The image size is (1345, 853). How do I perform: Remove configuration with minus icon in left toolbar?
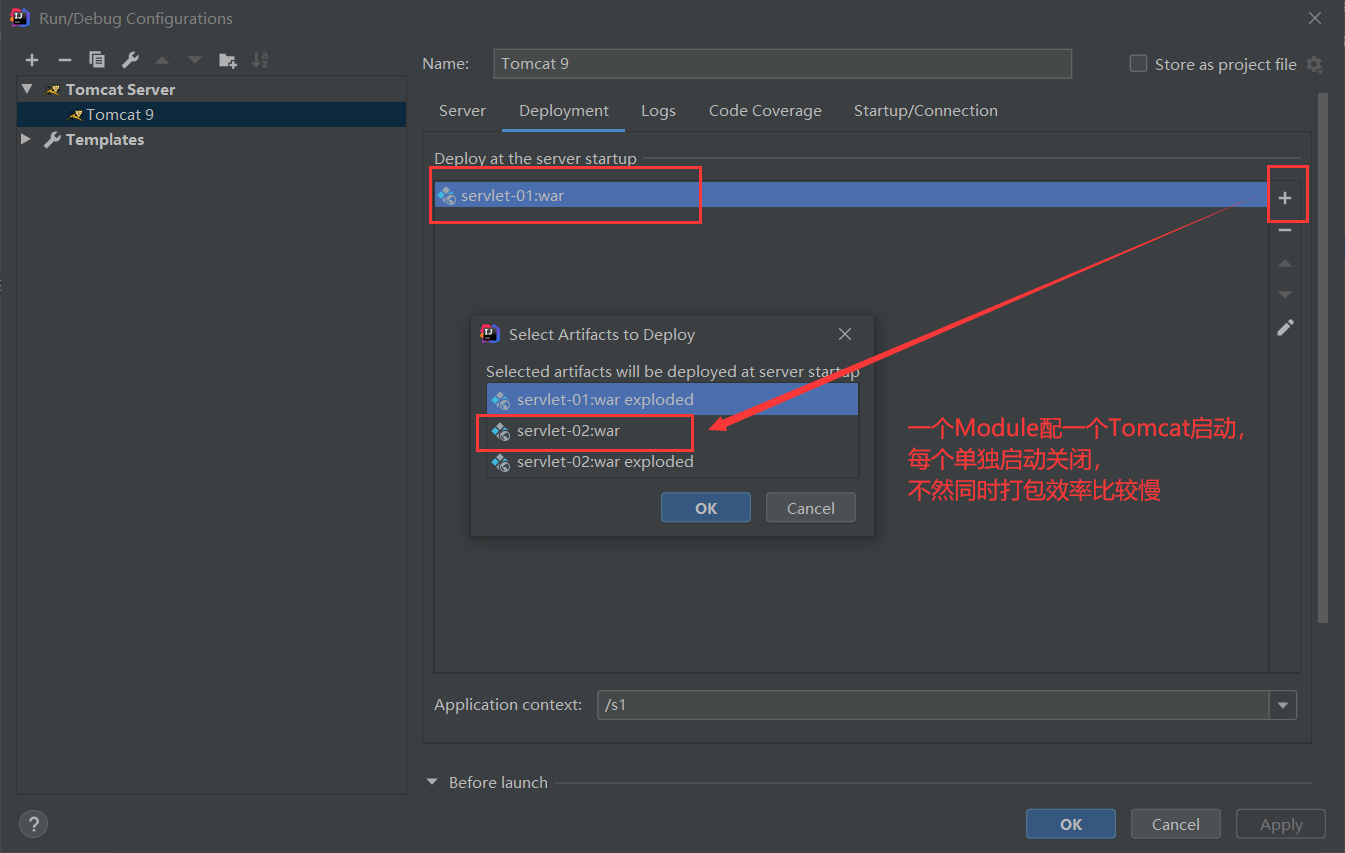pyautogui.click(x=64, y=60)
